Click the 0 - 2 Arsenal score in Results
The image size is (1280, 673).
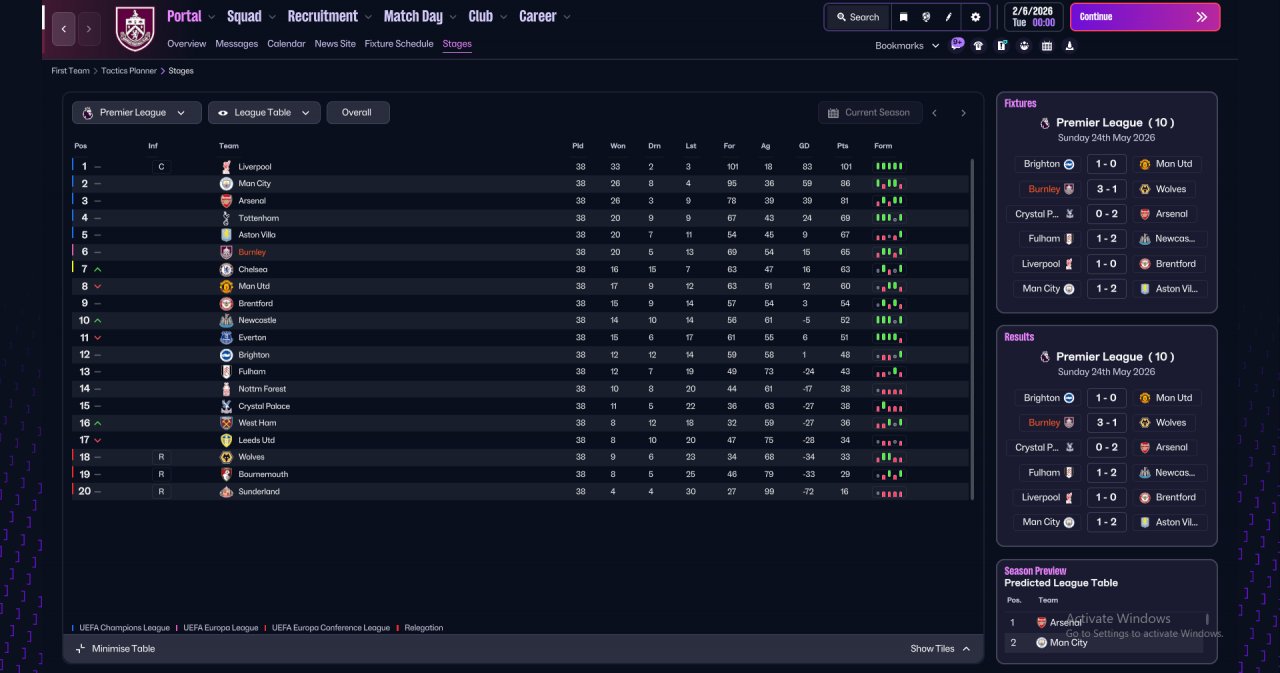1106,447
